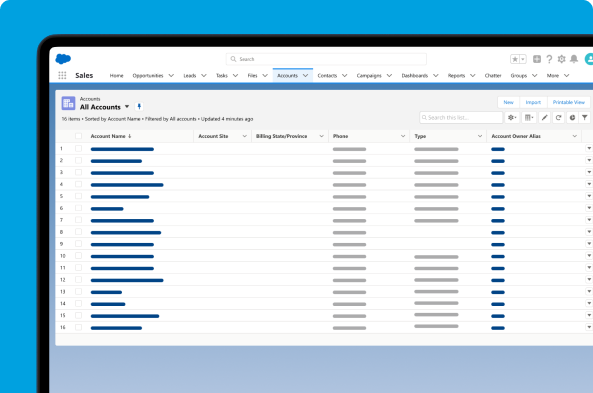Check the checkbox for row 8

point(78,232)
